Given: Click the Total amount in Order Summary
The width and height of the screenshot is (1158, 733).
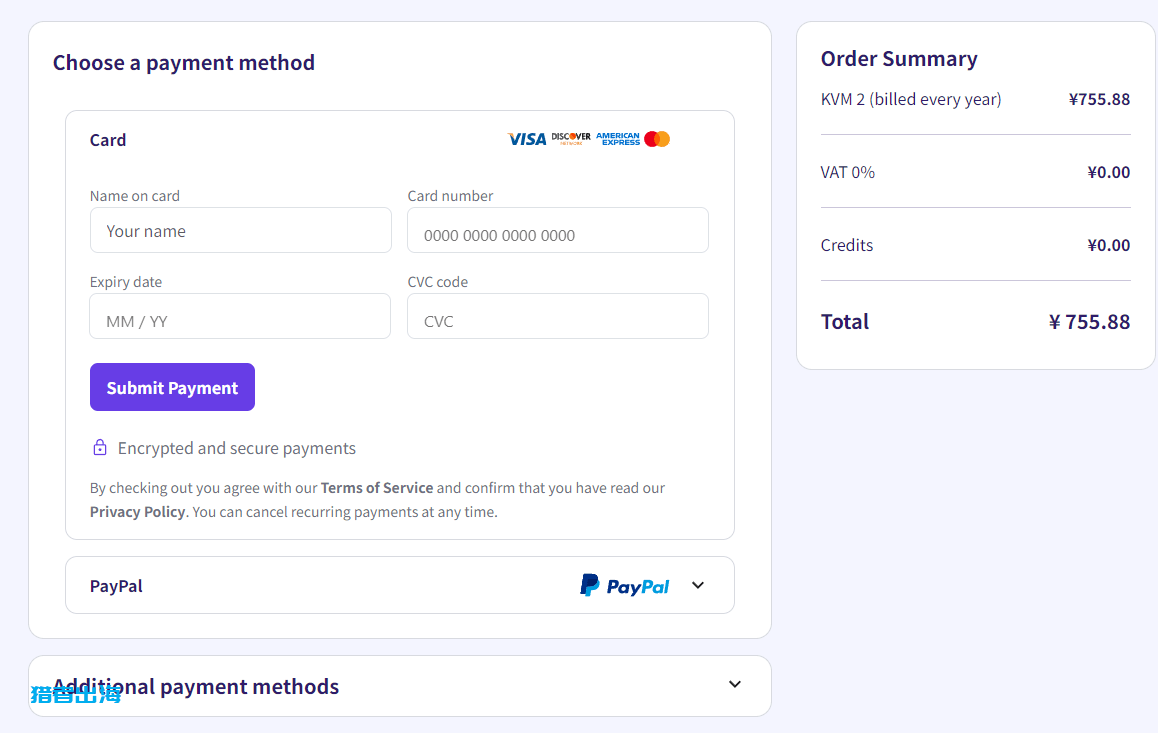Looking at the screenshot, I should coord(1089,322).
